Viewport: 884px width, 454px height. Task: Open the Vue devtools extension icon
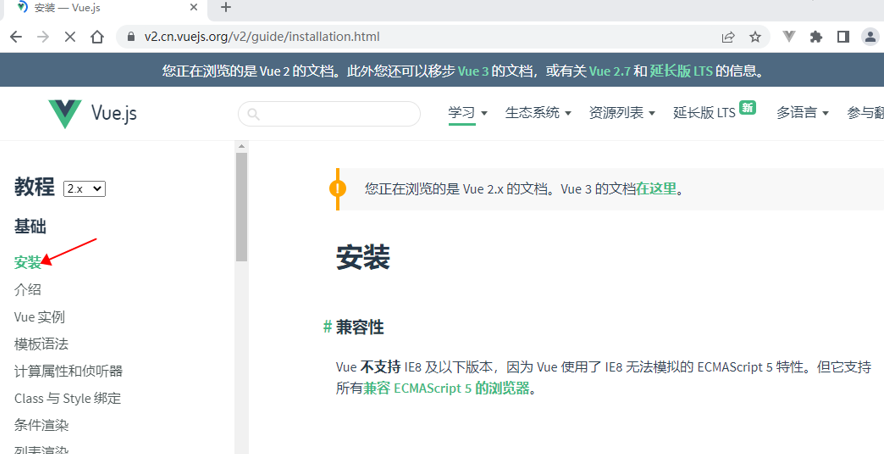[789, 37]
